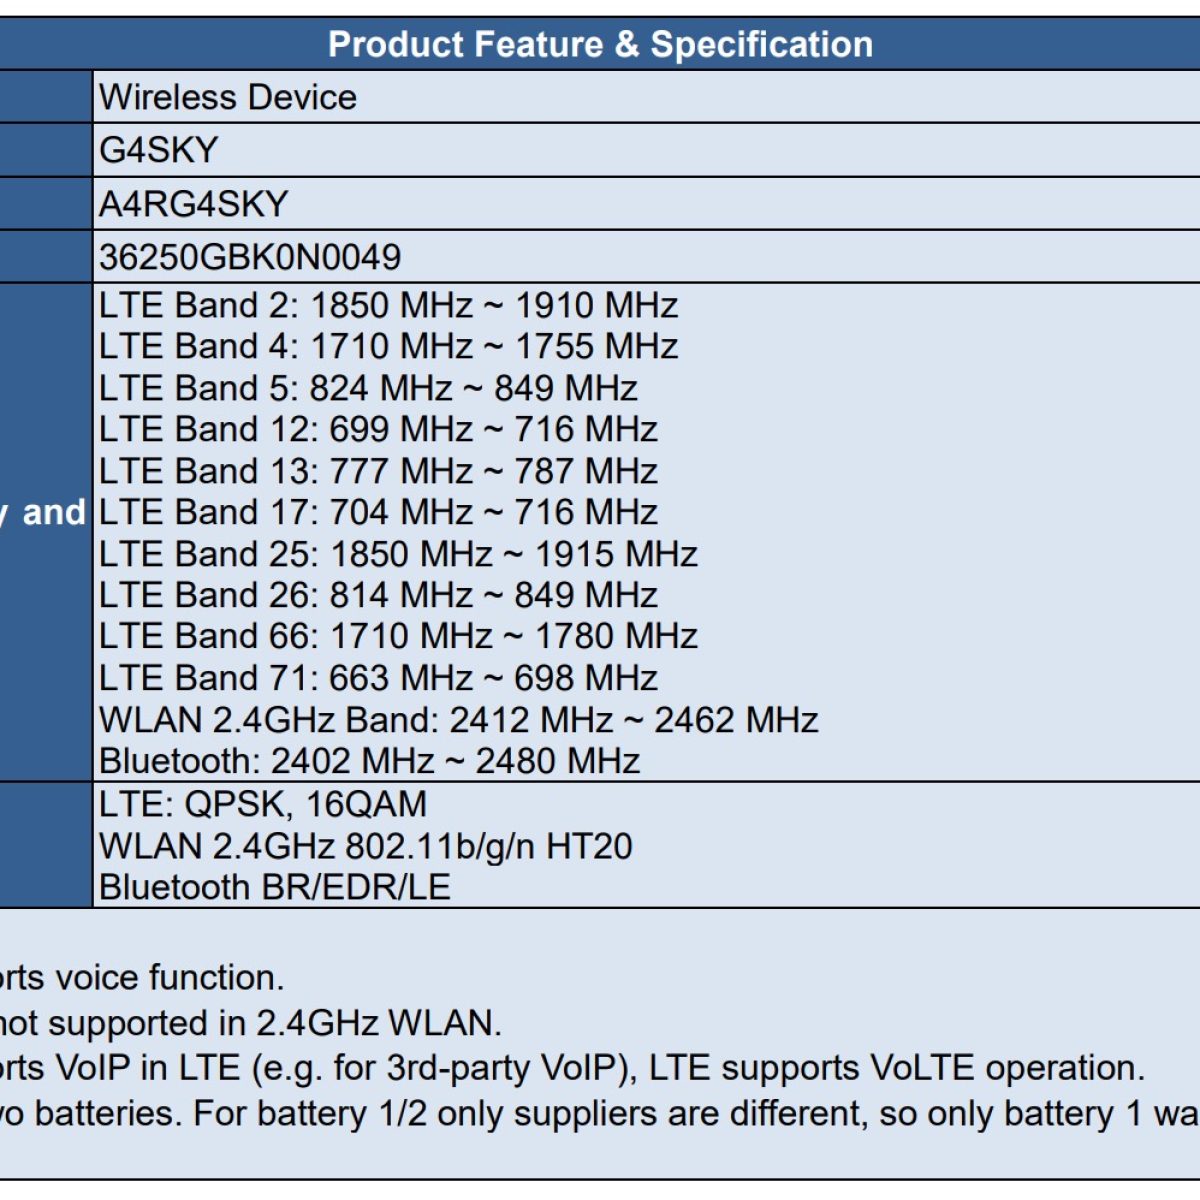Select the LTE Band 26 frequency line
The width and height of the screenshot is (1200, 1200).
tap(378, 595)
